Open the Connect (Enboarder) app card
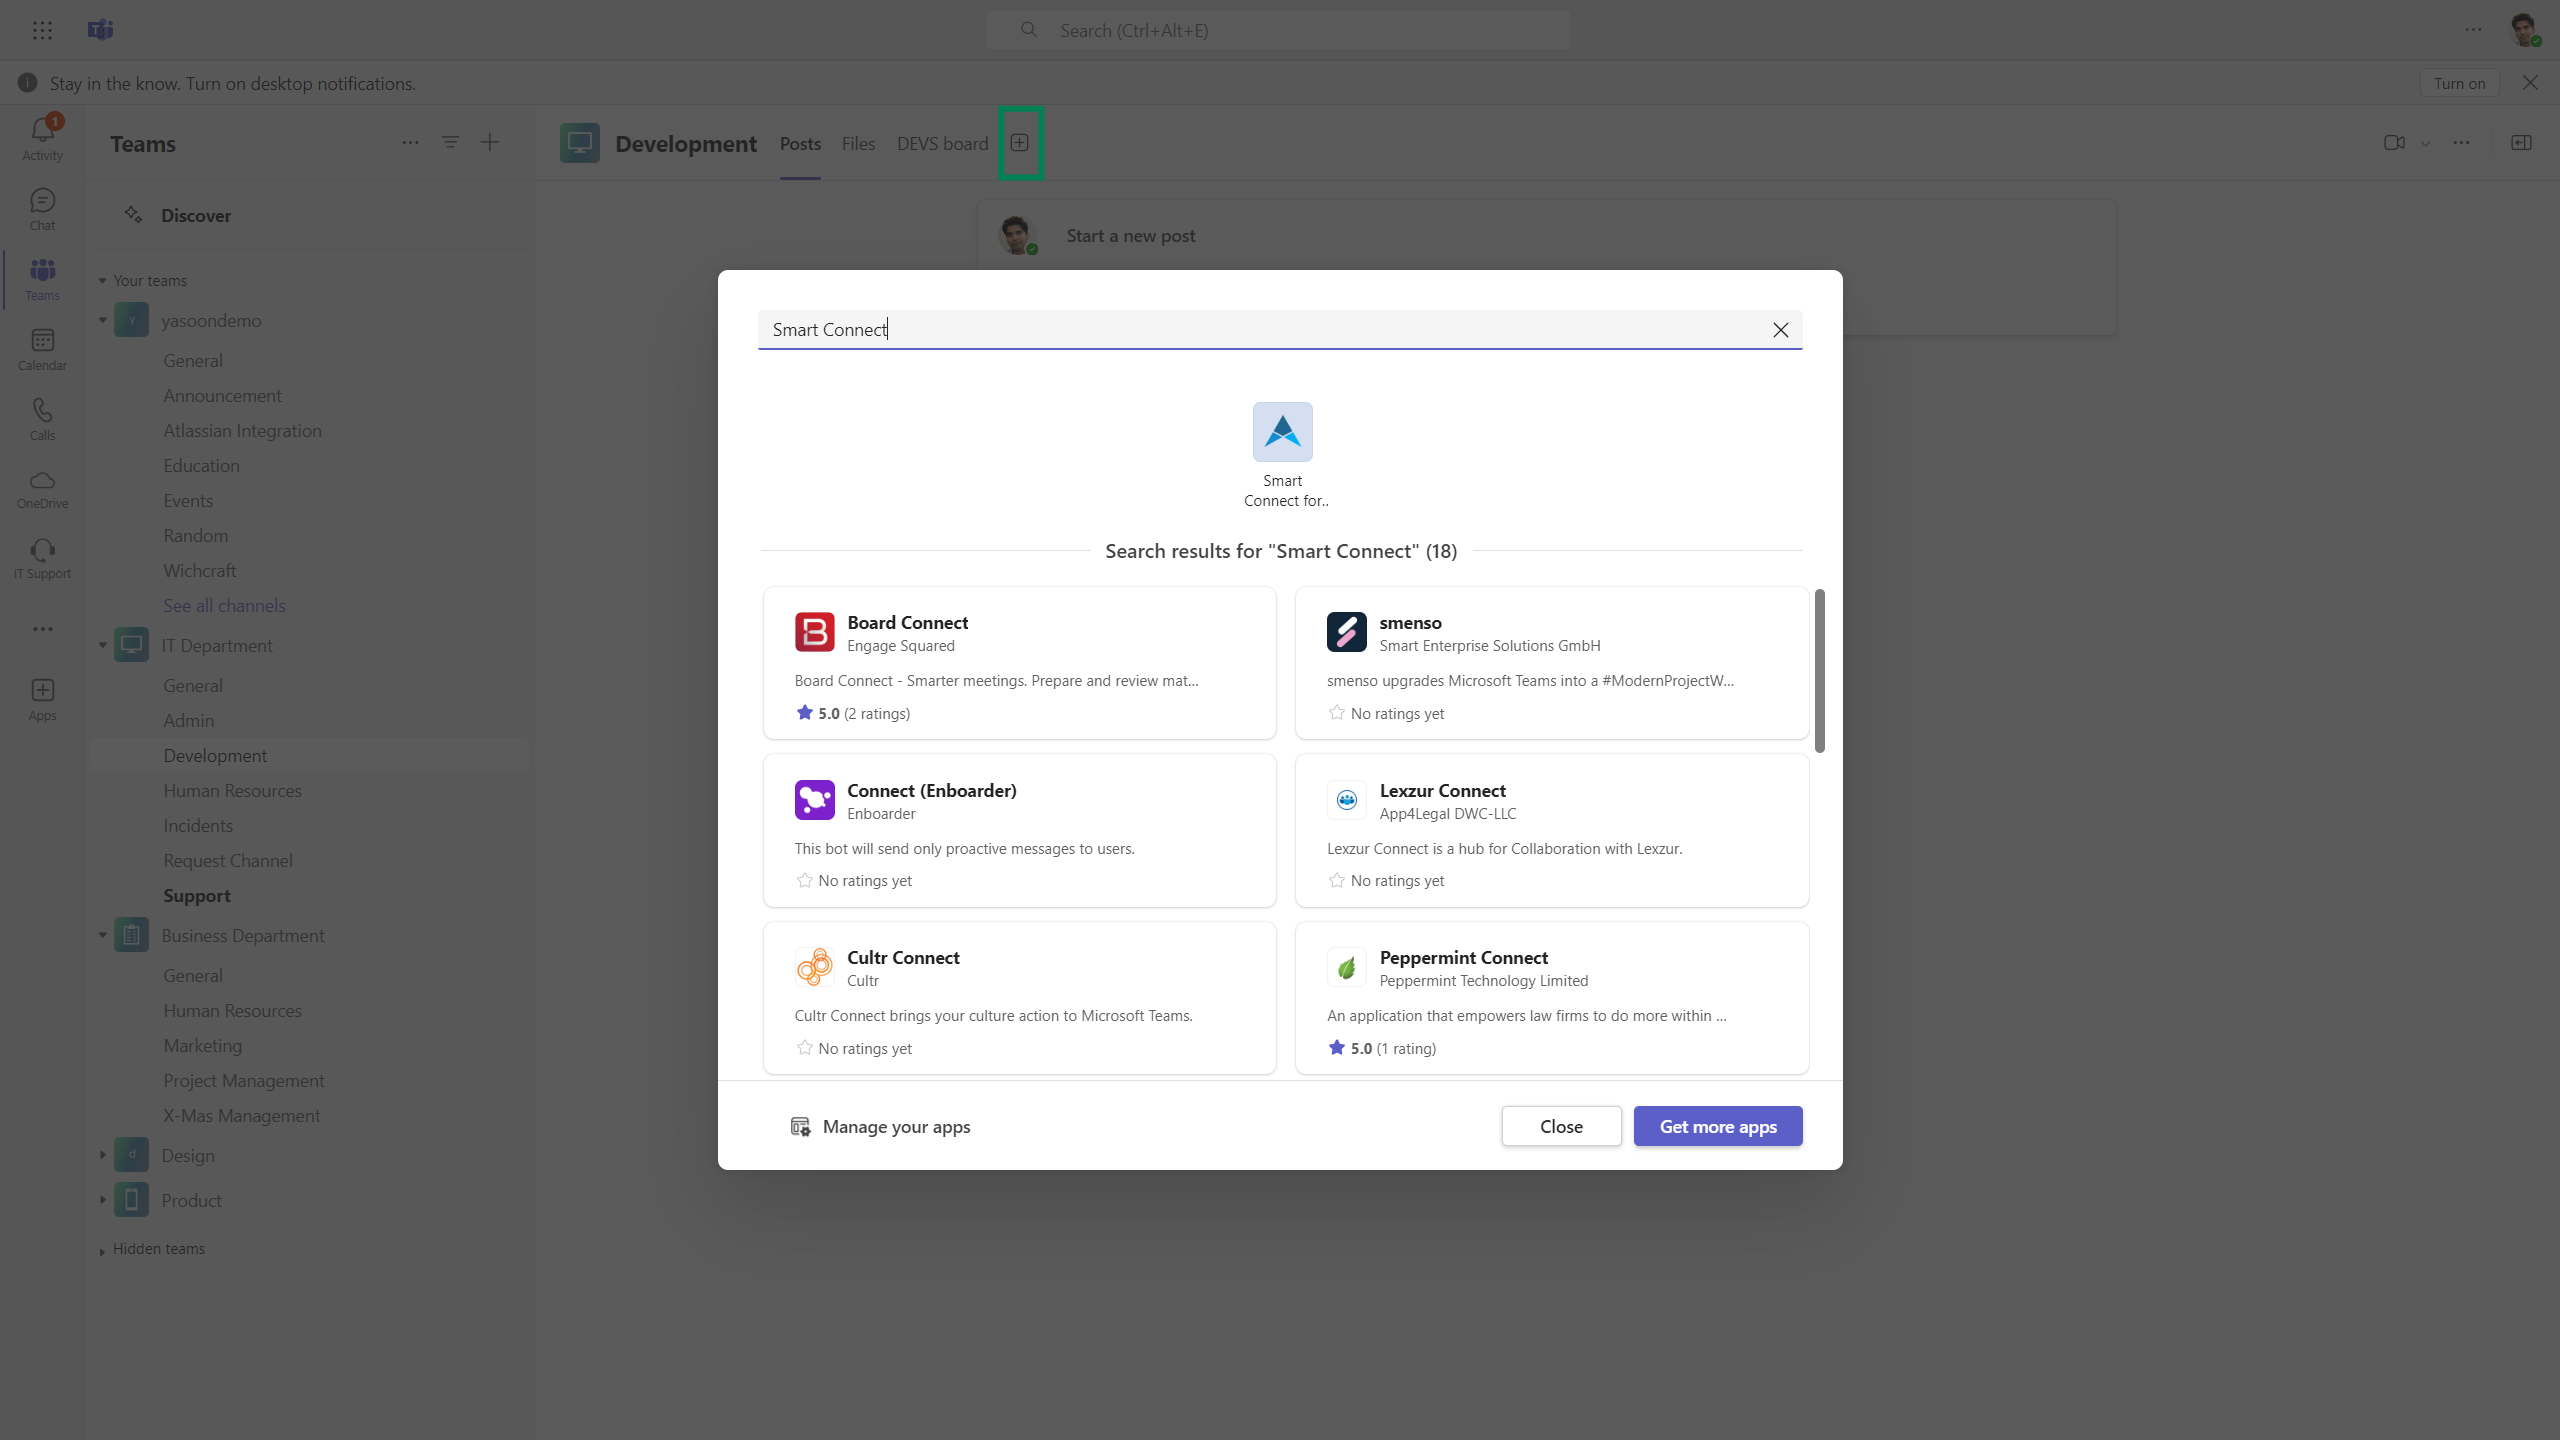The height and width of the screenshot is (1440, 2560). [x=1020, y=831]
